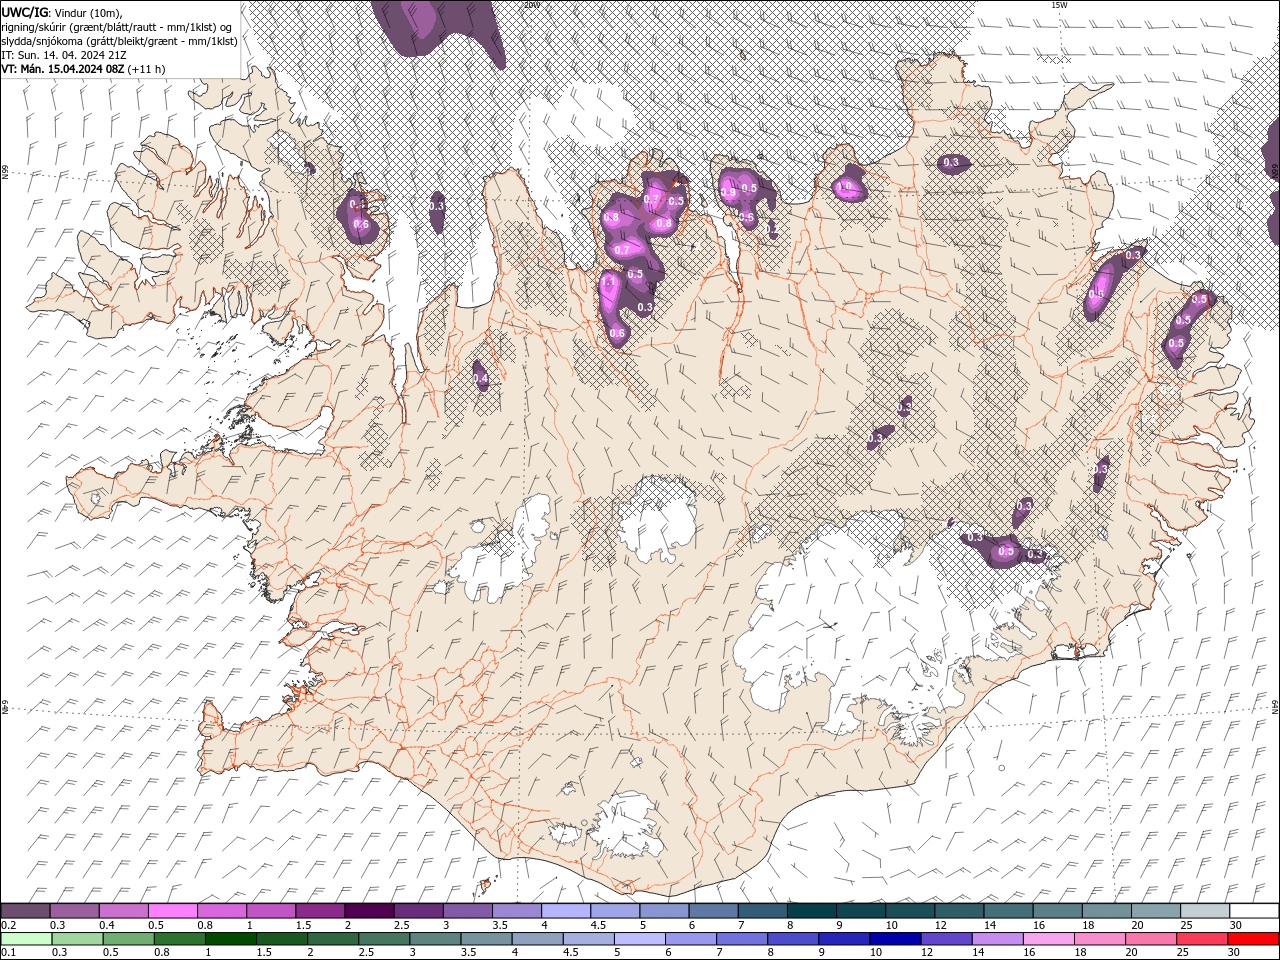
Task: Click the '1.1' precipitation value on the map
Action: (x=609, y=283)
